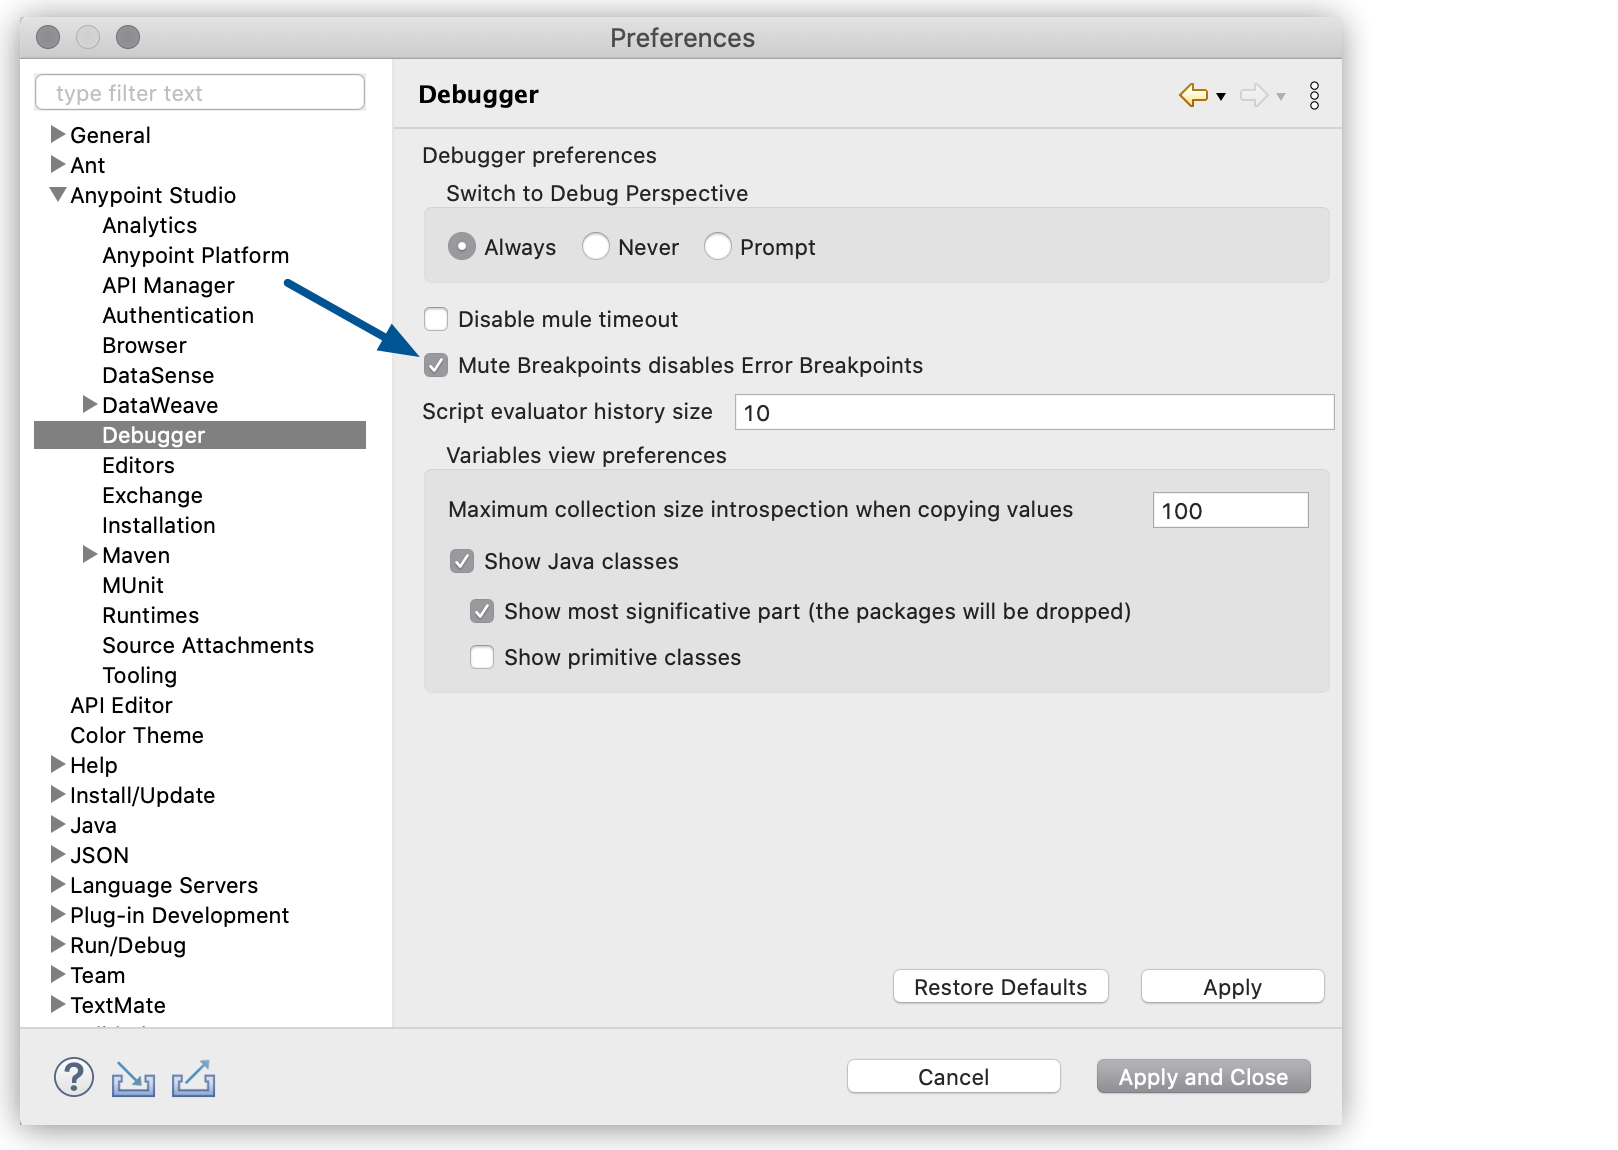The height and width of the screenshot is (1150, 1618).
Task: Collapse the Anypoint Studio section
Action: click(x=57, y=195)
